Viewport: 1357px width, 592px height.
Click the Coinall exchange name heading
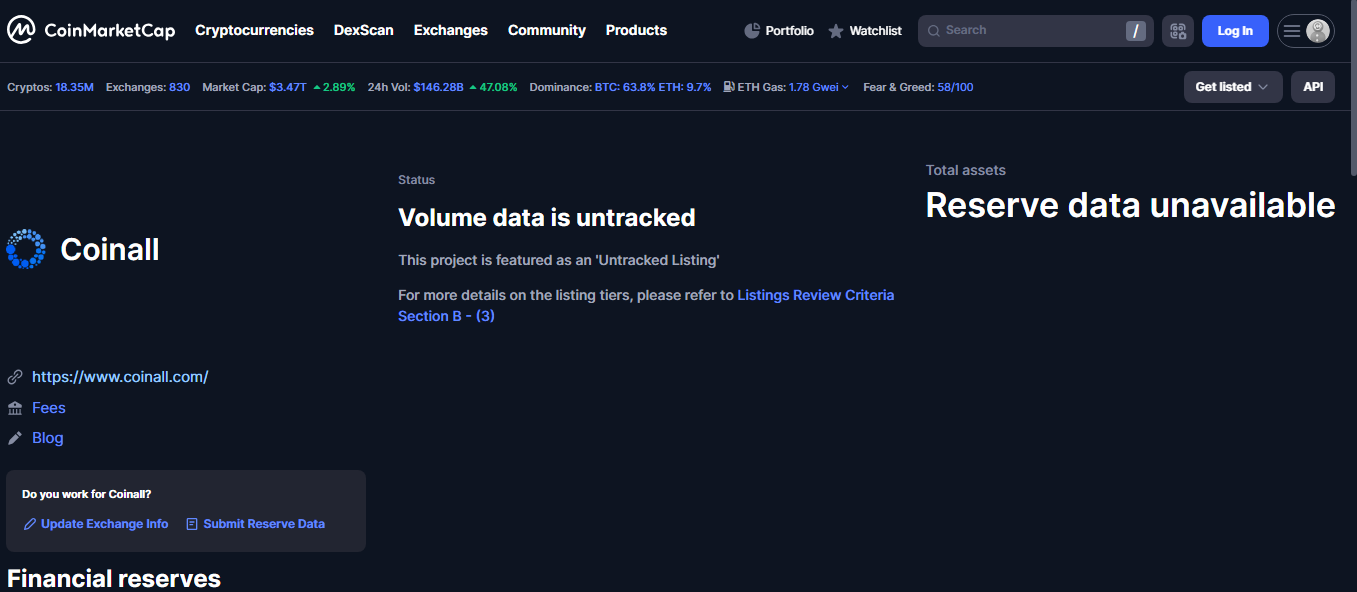110,249
